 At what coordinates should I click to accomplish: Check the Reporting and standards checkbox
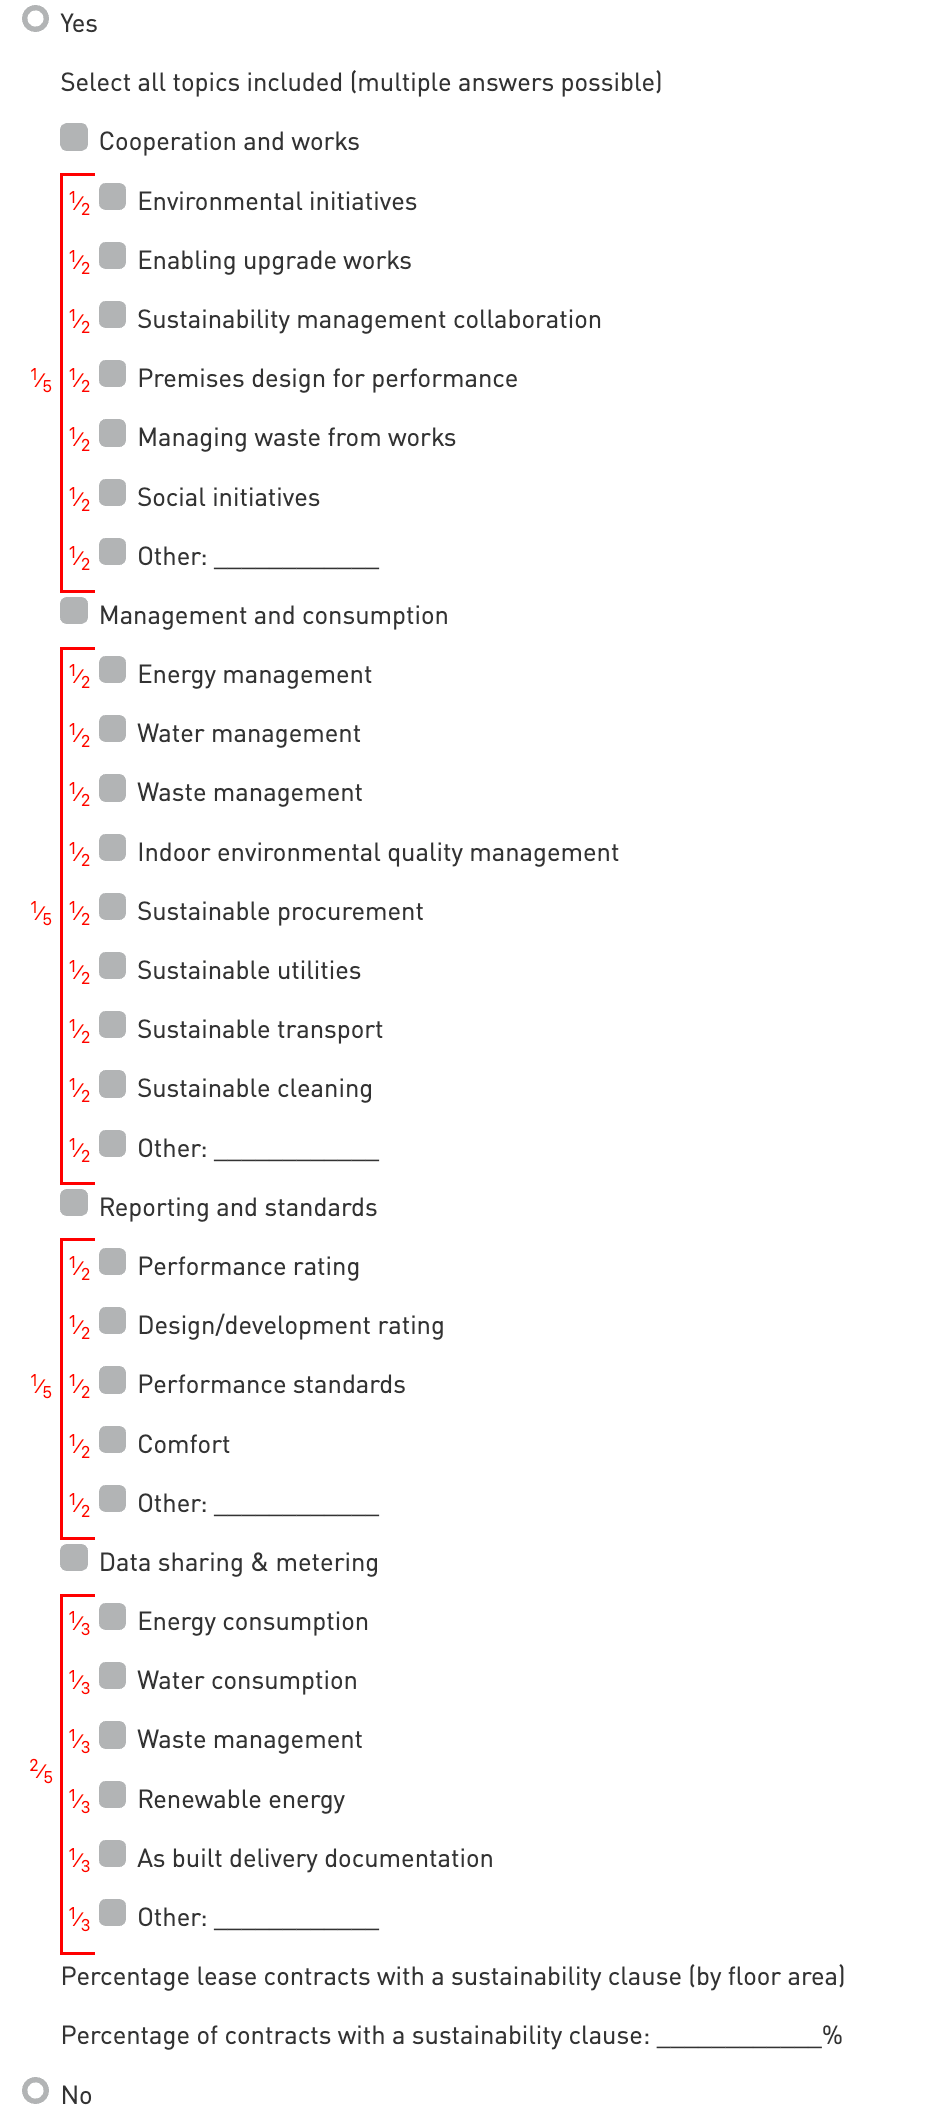pos(74,1203)
